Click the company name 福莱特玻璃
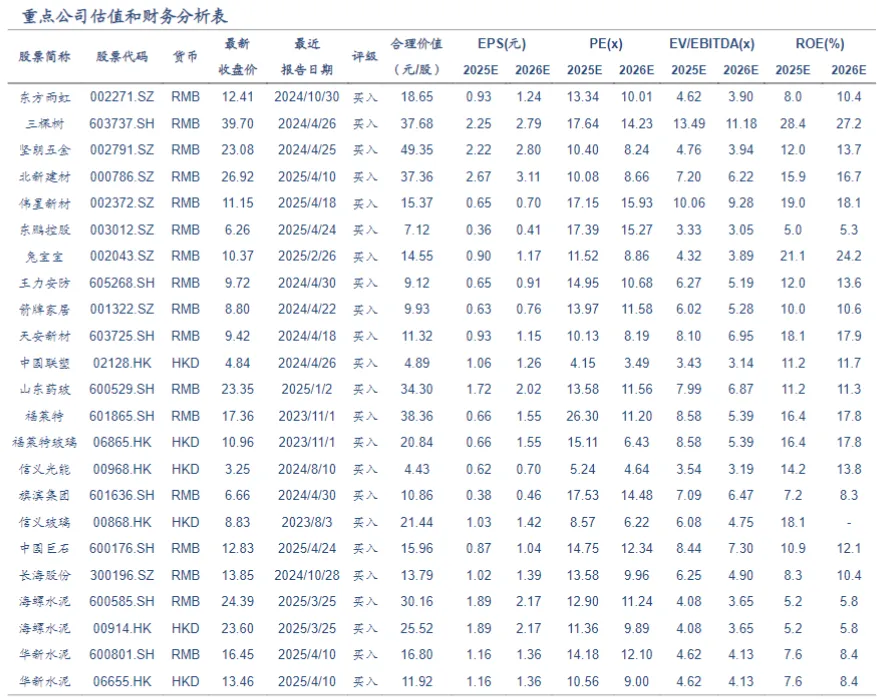Screen dimensions: 889x699 pyautogui.click(x=45, y=443)
